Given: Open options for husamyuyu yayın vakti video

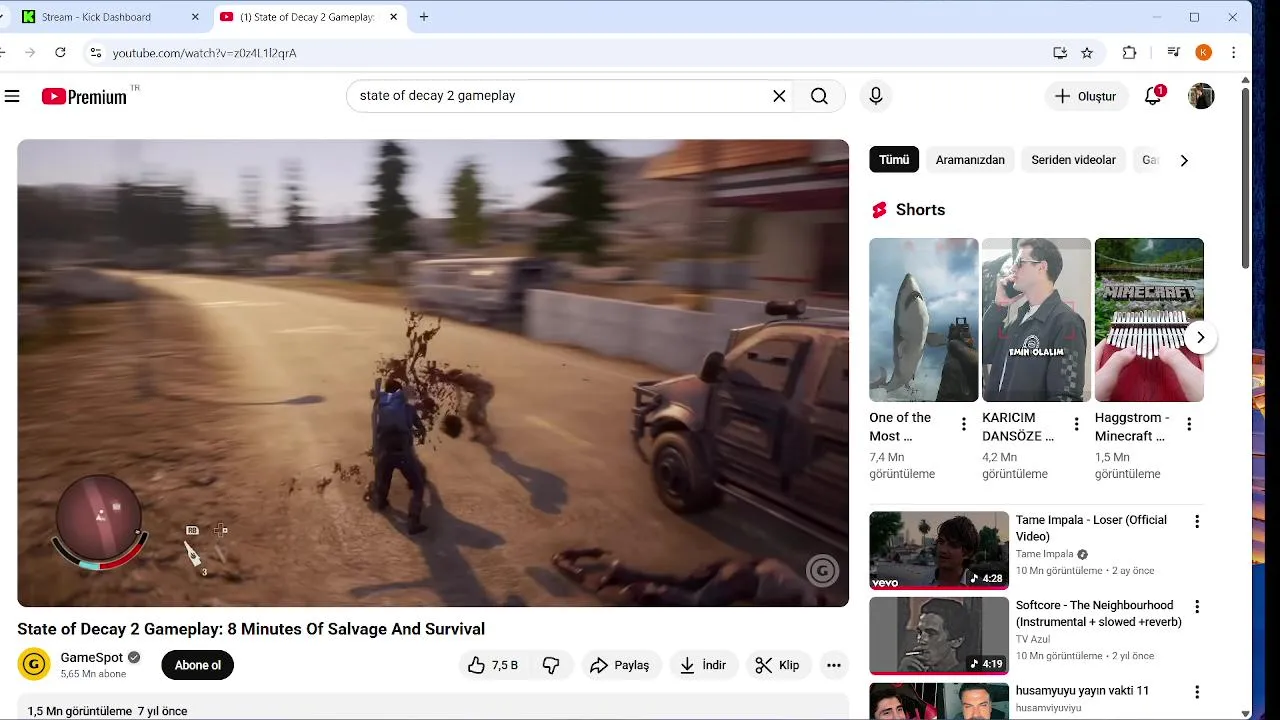Looking at the screenshot, I should [x=1196, y=692].
